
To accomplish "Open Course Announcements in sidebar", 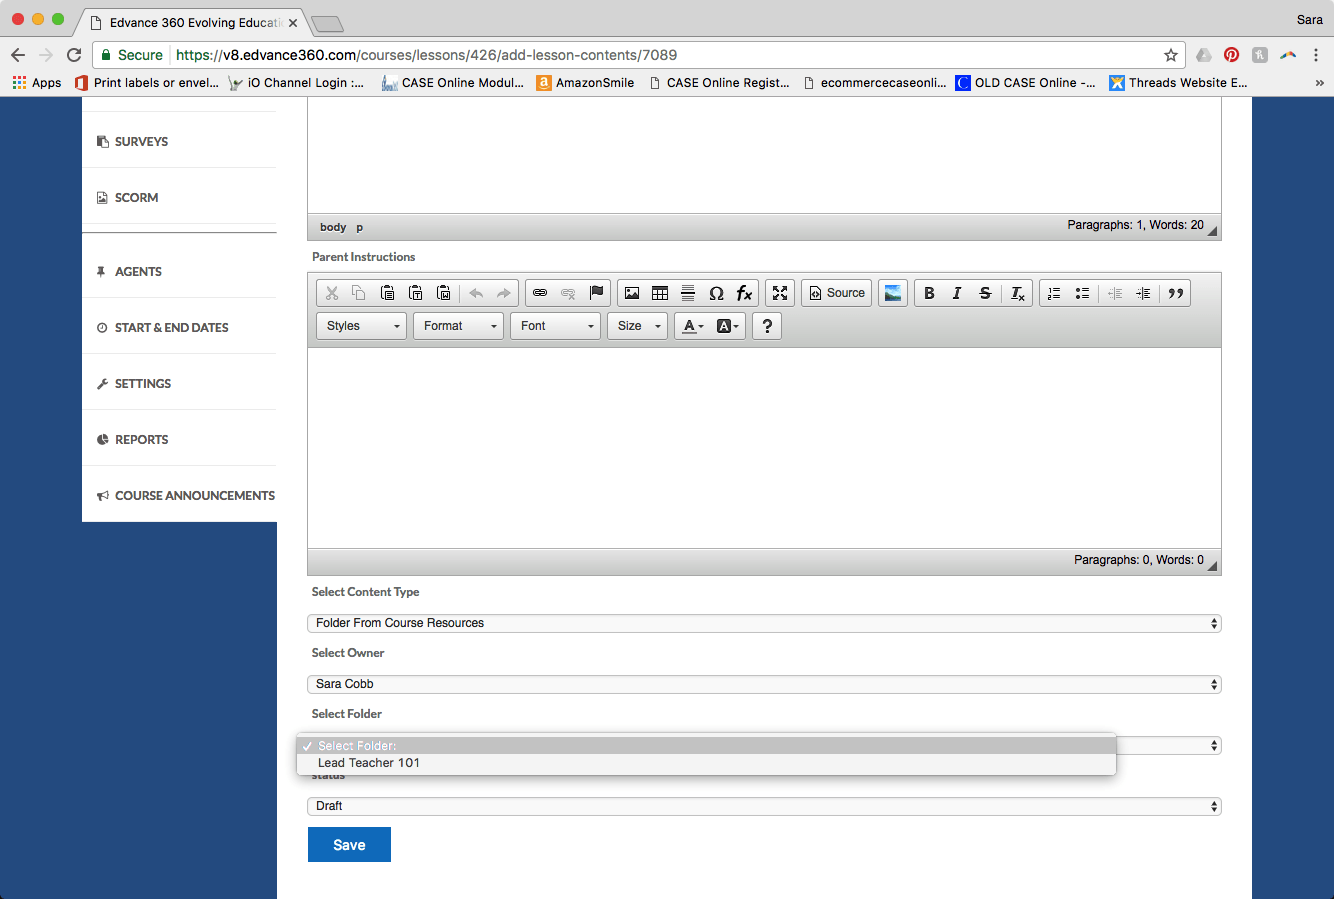I will click(194, 496).
